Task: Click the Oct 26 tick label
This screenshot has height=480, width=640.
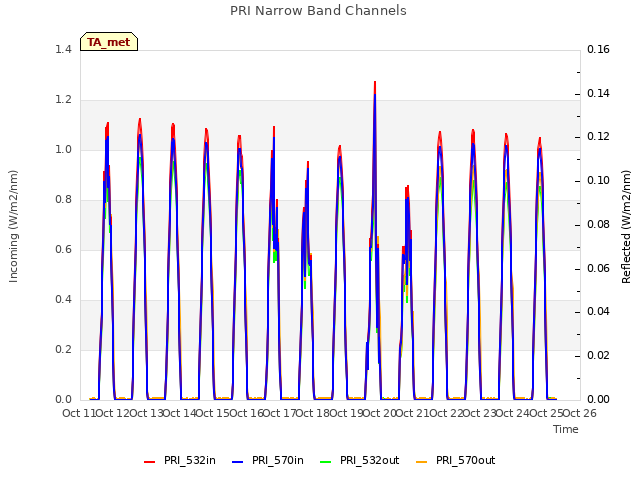Action: [x=580, y=413]
